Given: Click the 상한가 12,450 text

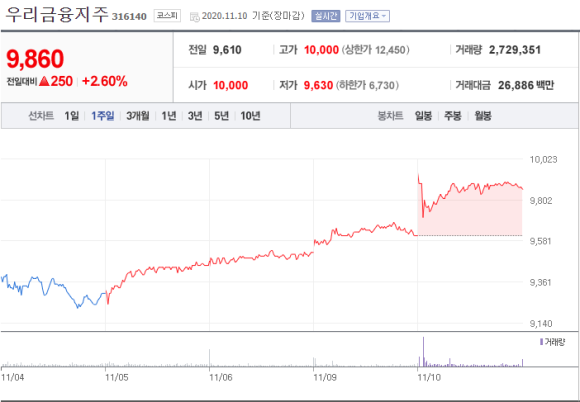Looking at the screenshot, I should (x=375, y=50).
